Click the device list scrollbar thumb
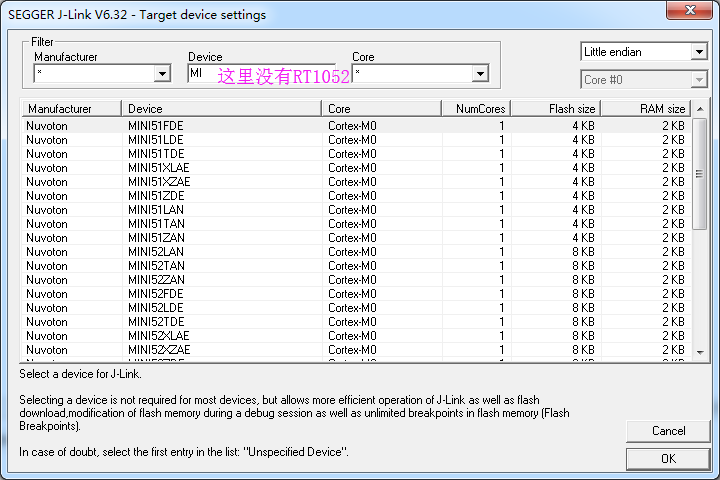 point(700,174)
